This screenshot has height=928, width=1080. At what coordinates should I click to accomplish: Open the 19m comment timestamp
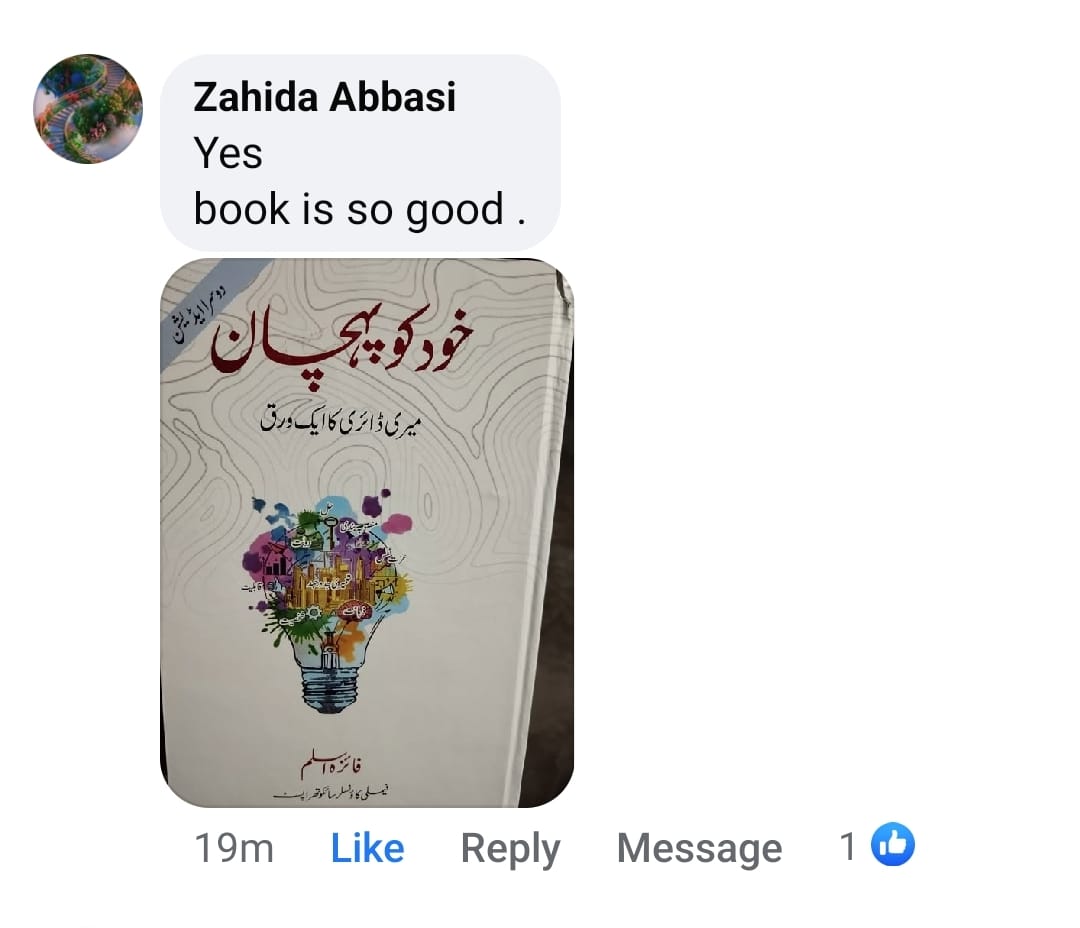tap(234, 847)
